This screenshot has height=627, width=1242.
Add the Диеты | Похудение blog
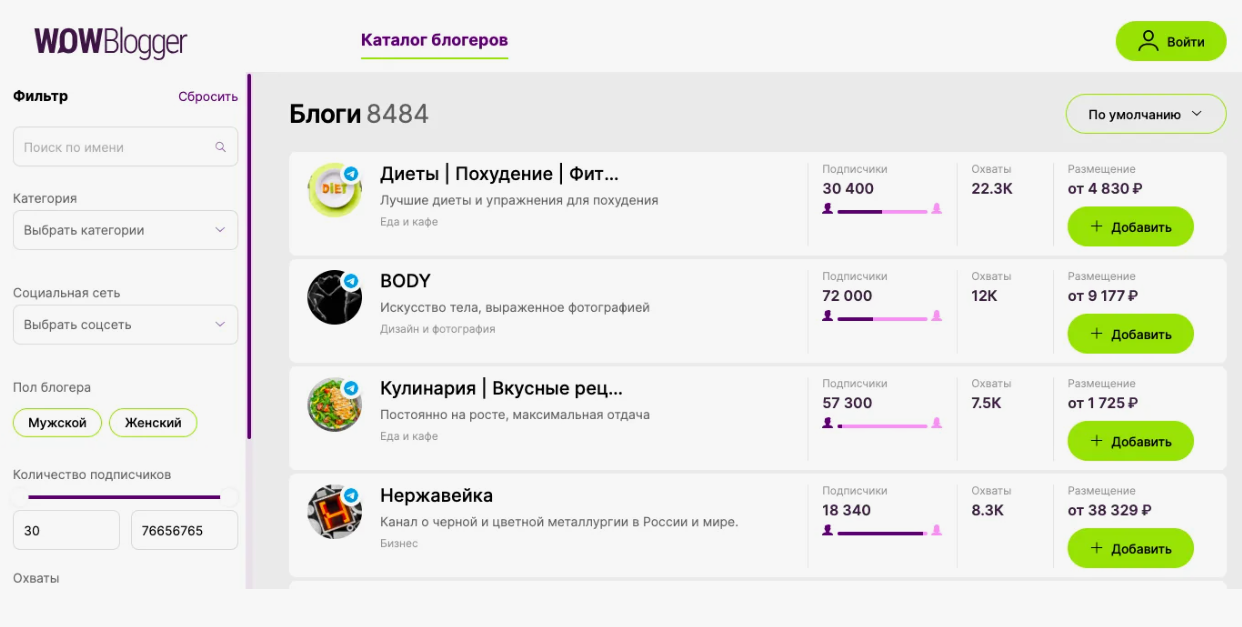point(1130,227)
